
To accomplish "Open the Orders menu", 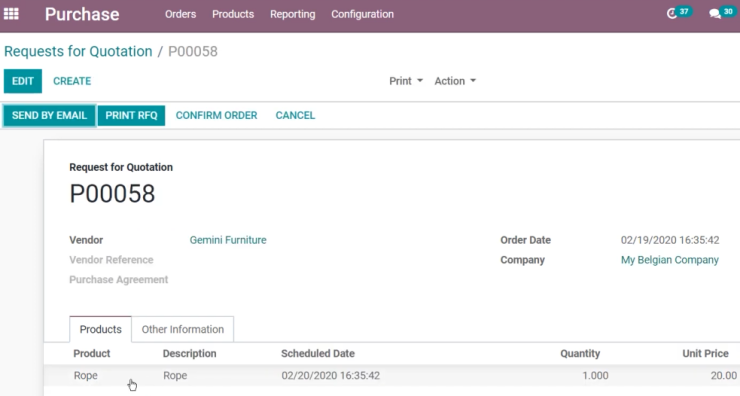I will (x=180, y=14).
